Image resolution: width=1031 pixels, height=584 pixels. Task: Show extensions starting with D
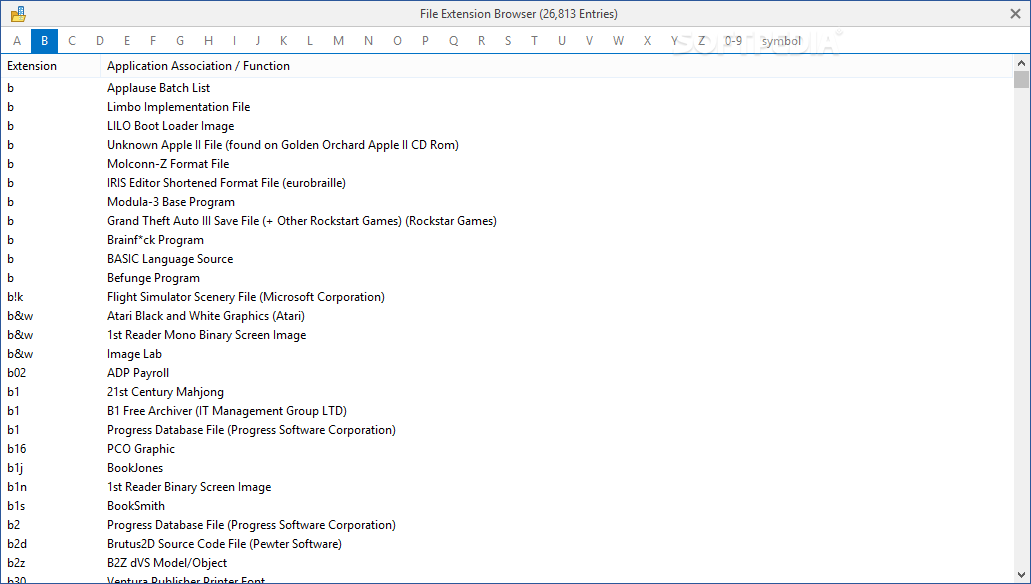click(x=99, y=41)
